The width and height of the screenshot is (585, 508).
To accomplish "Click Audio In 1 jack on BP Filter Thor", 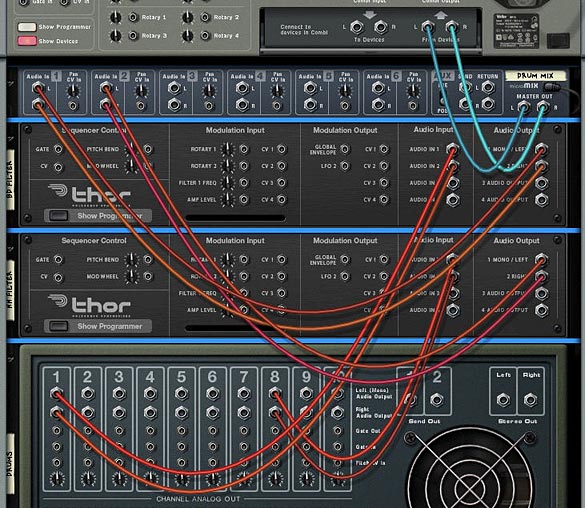I will (453, 149).
